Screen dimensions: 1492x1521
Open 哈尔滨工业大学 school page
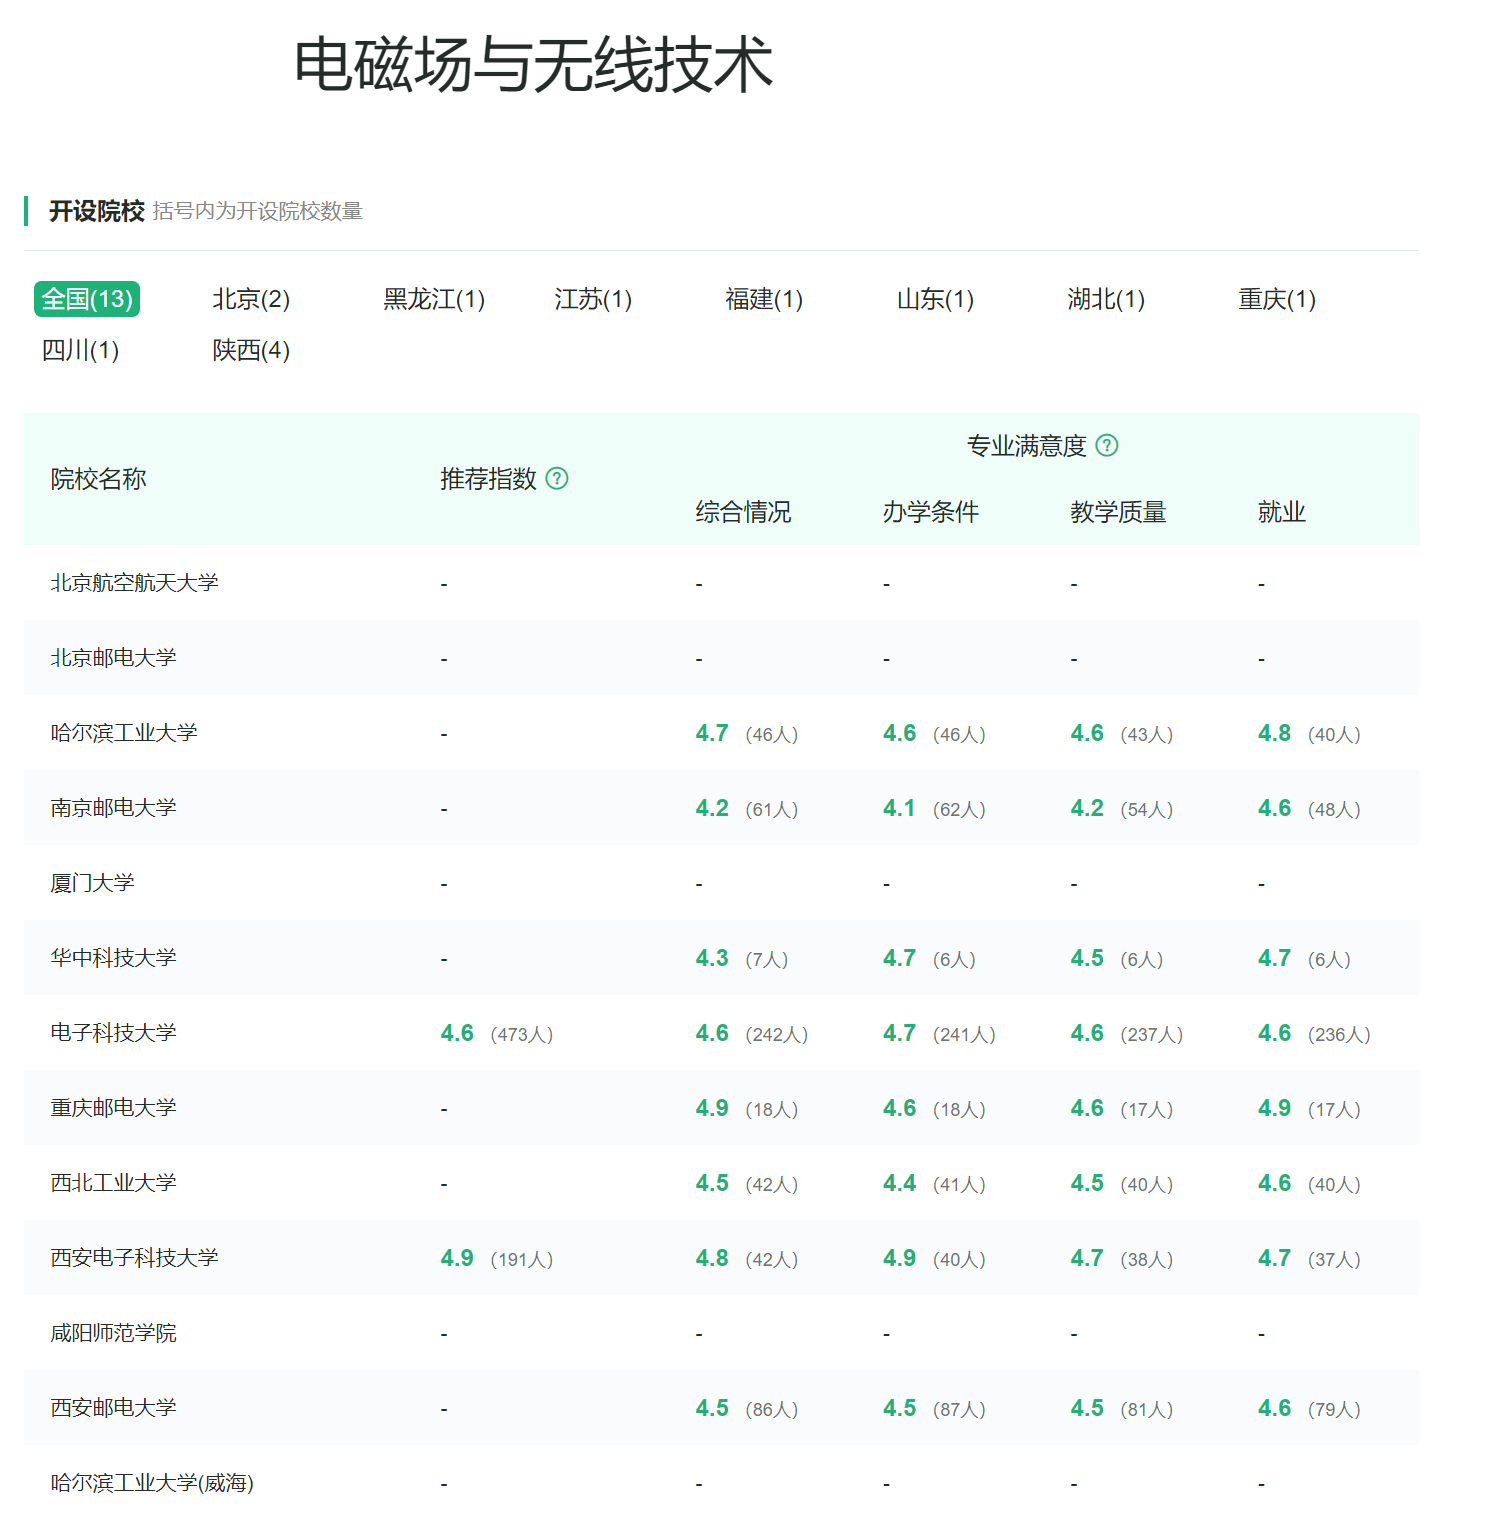[123, 732]
